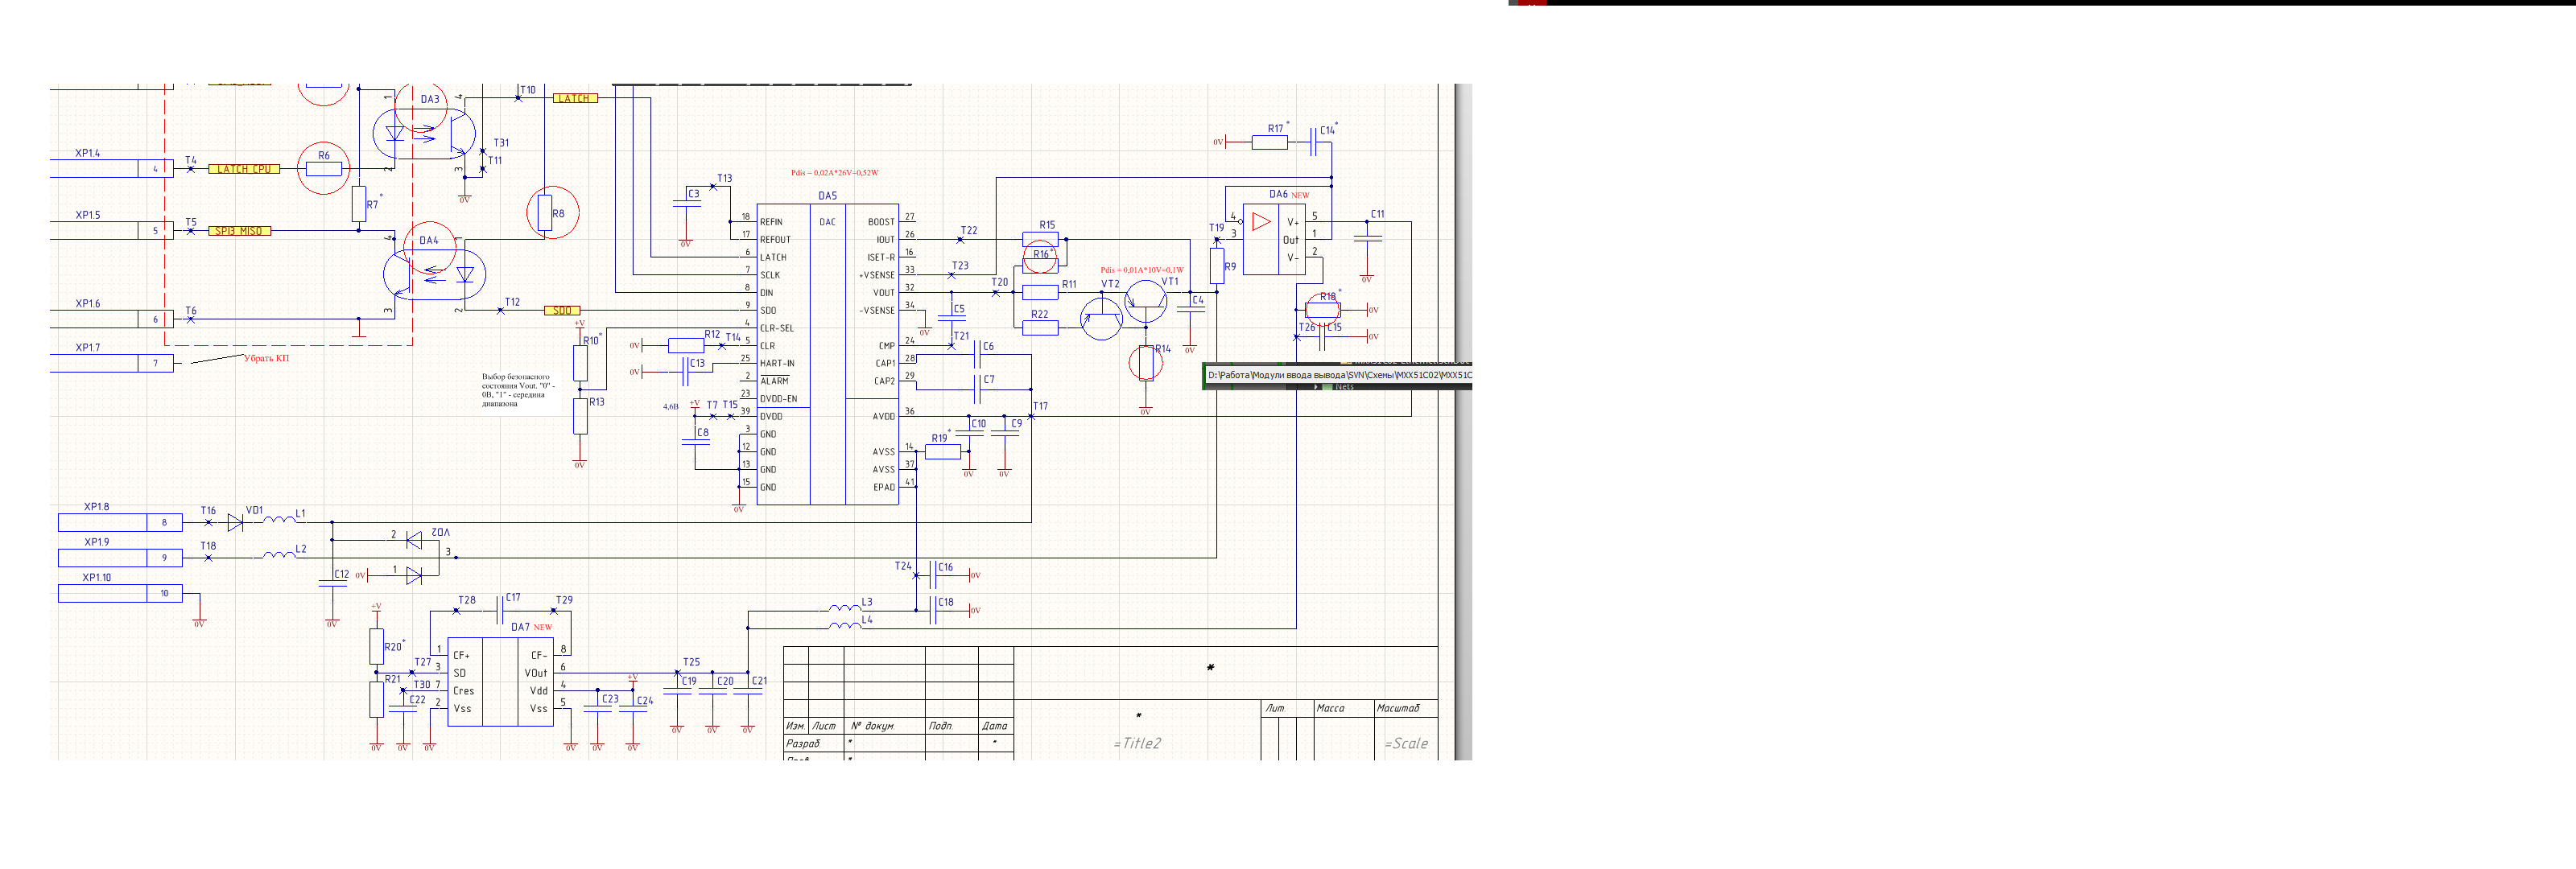The width and height of the screenshot is (2576, 869).
Task: Click the DA7 NEW chip body
Action: [x=500, y=682]
